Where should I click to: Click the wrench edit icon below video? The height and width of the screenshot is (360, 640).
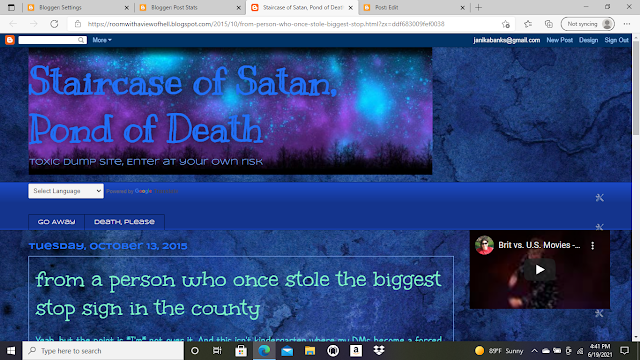599,313
